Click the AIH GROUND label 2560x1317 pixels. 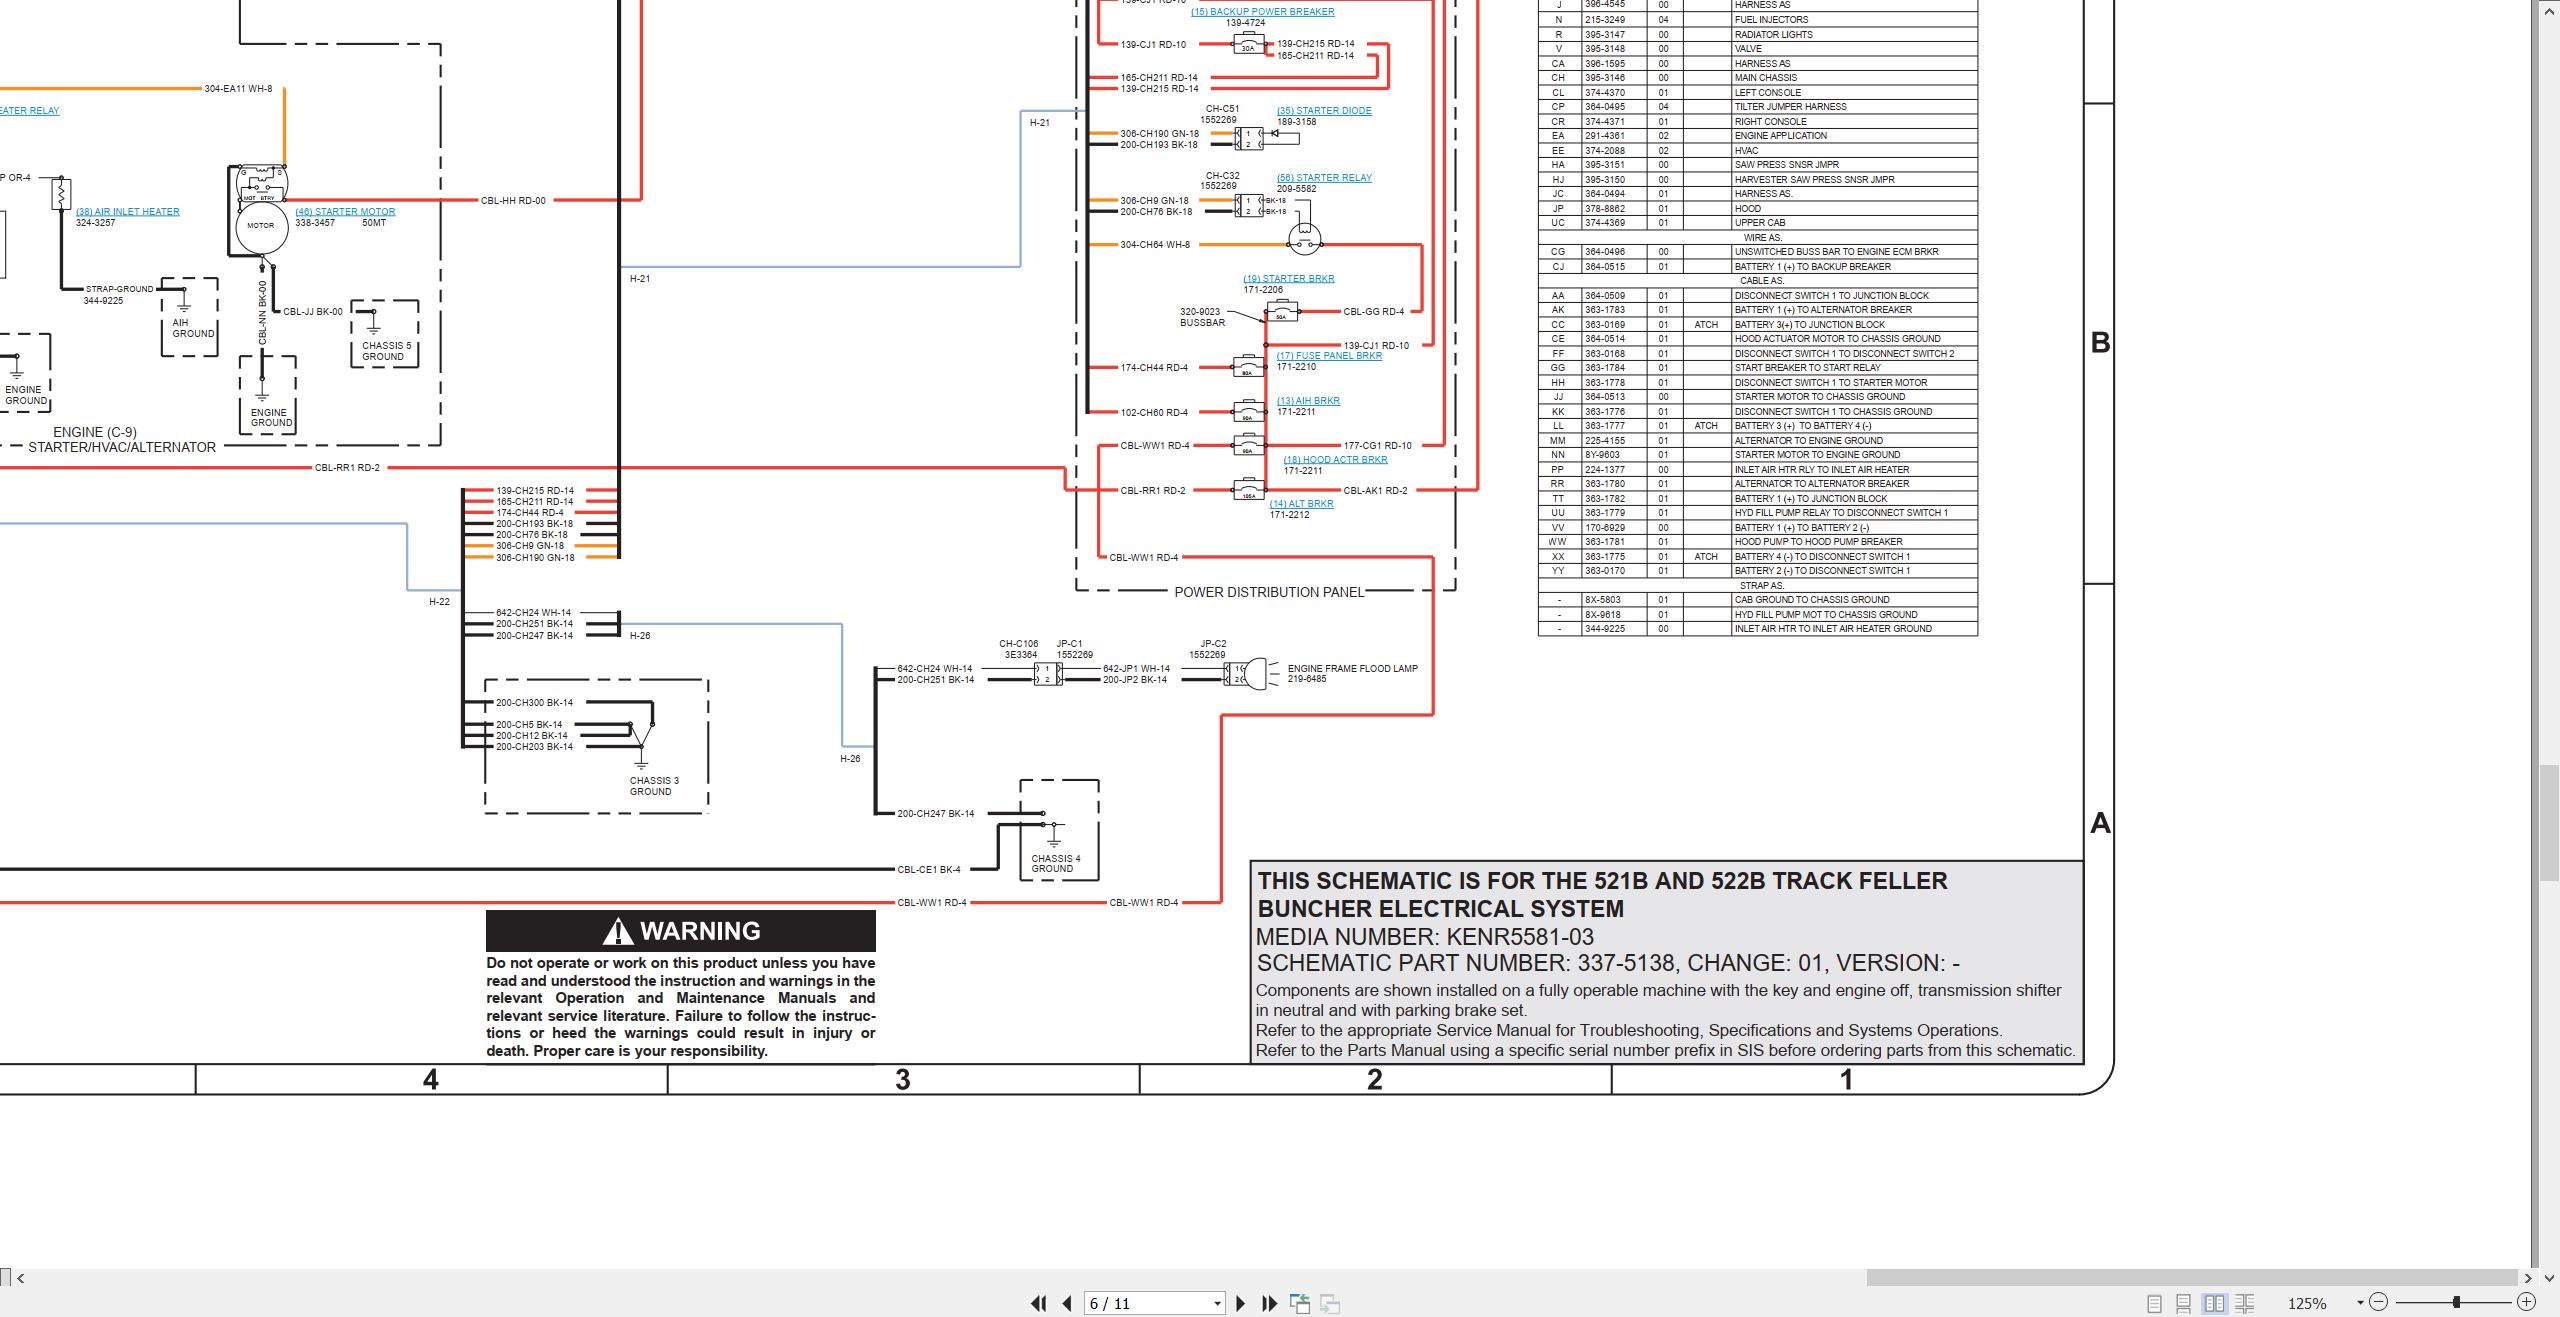193,328
